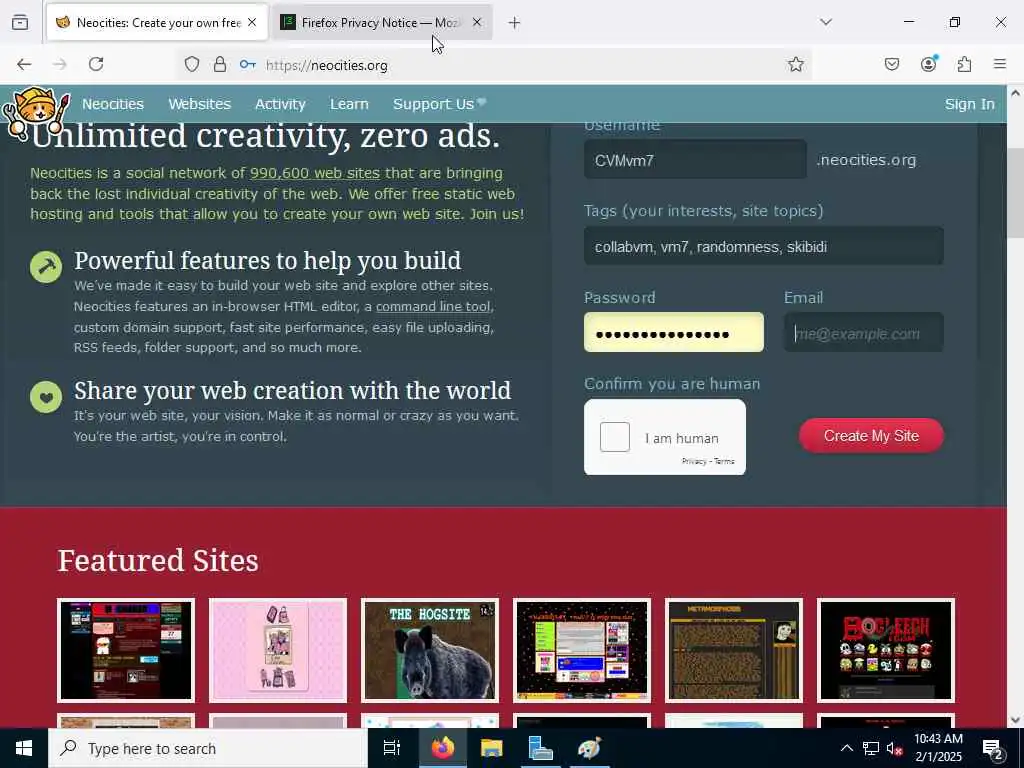Open first featured site thumbnail, dark red page
Viewport: 1024px width, 768px height.
(126, 650)
